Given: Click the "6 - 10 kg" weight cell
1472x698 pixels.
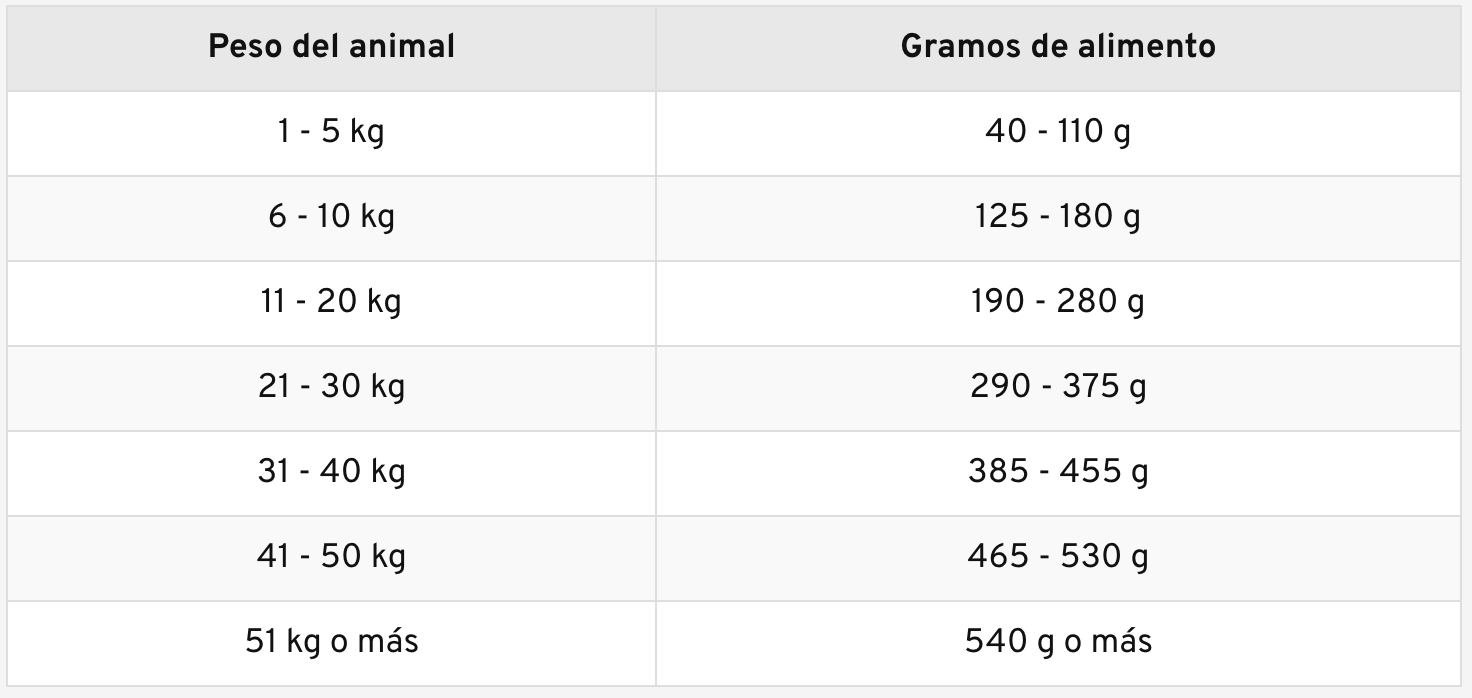Looking at the screenshot, I should point(331,217).
